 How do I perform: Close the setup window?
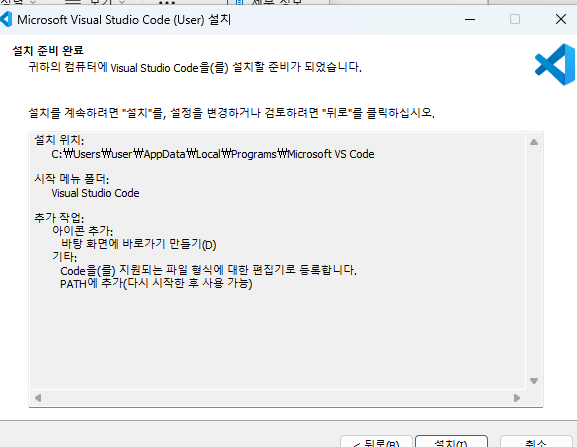tap(561, 19)
